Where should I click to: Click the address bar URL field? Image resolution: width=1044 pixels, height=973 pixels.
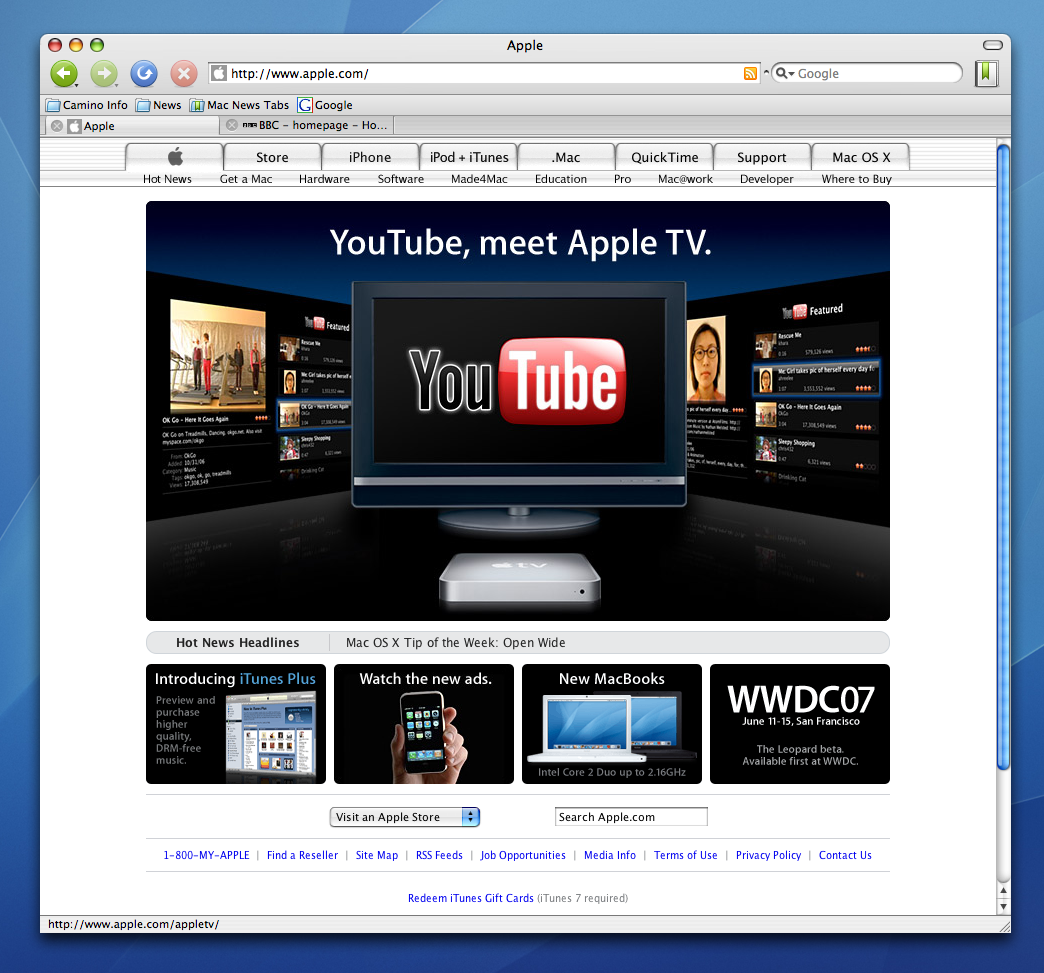click(484, 73)
